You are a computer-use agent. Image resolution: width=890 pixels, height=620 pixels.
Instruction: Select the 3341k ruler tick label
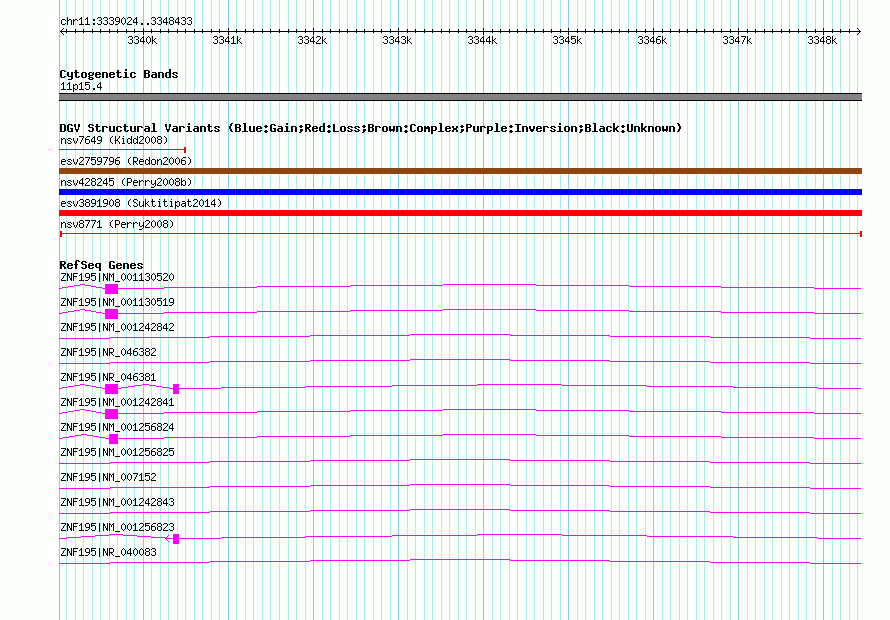pyautogui.click(x=227, y=40)
